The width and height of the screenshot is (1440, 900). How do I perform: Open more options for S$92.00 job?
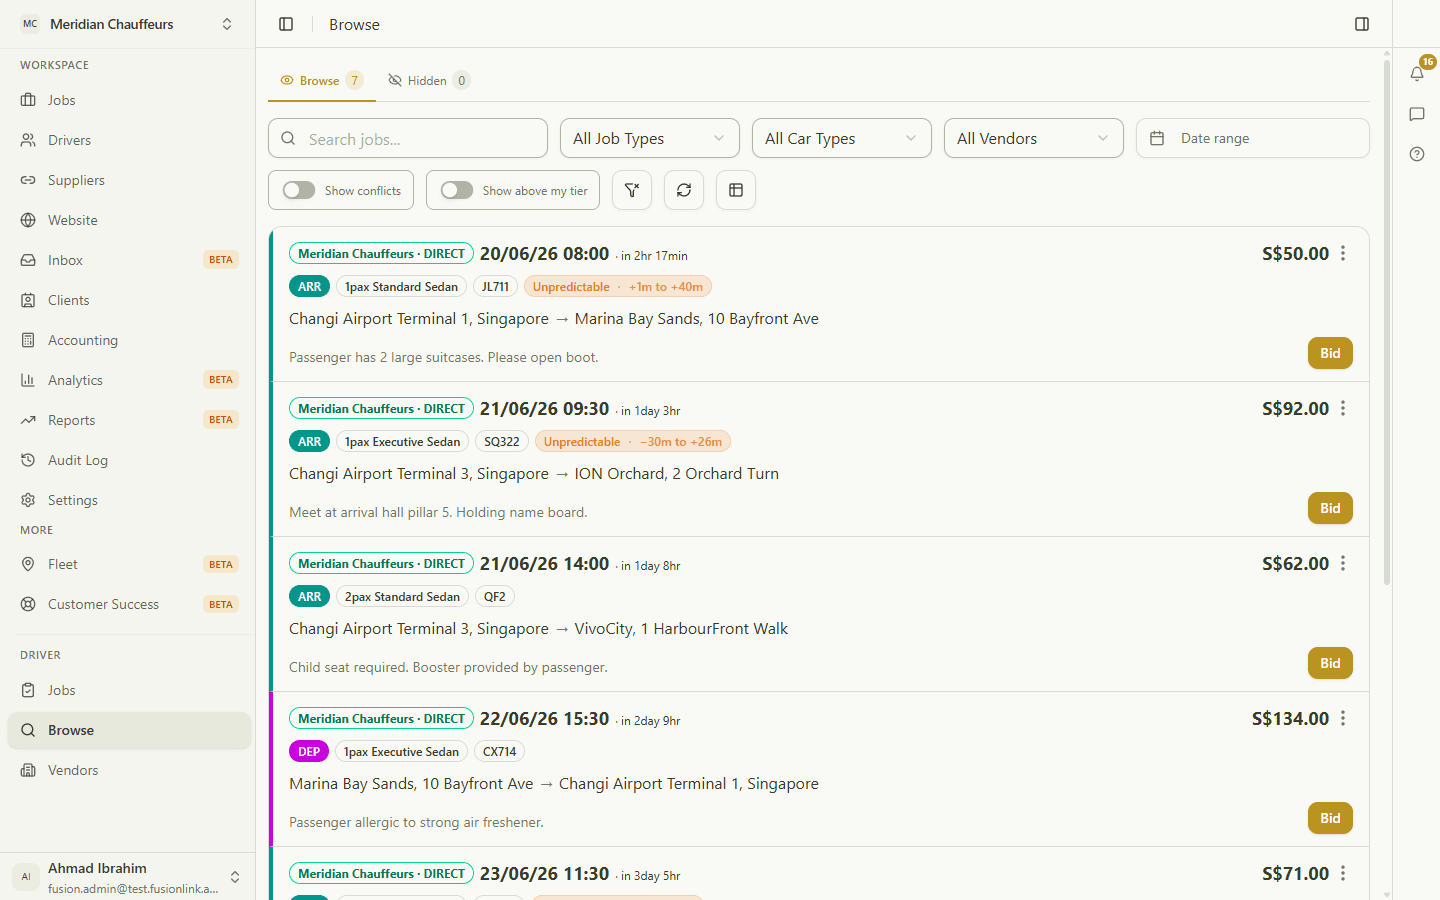click(x=1343, y=409)
